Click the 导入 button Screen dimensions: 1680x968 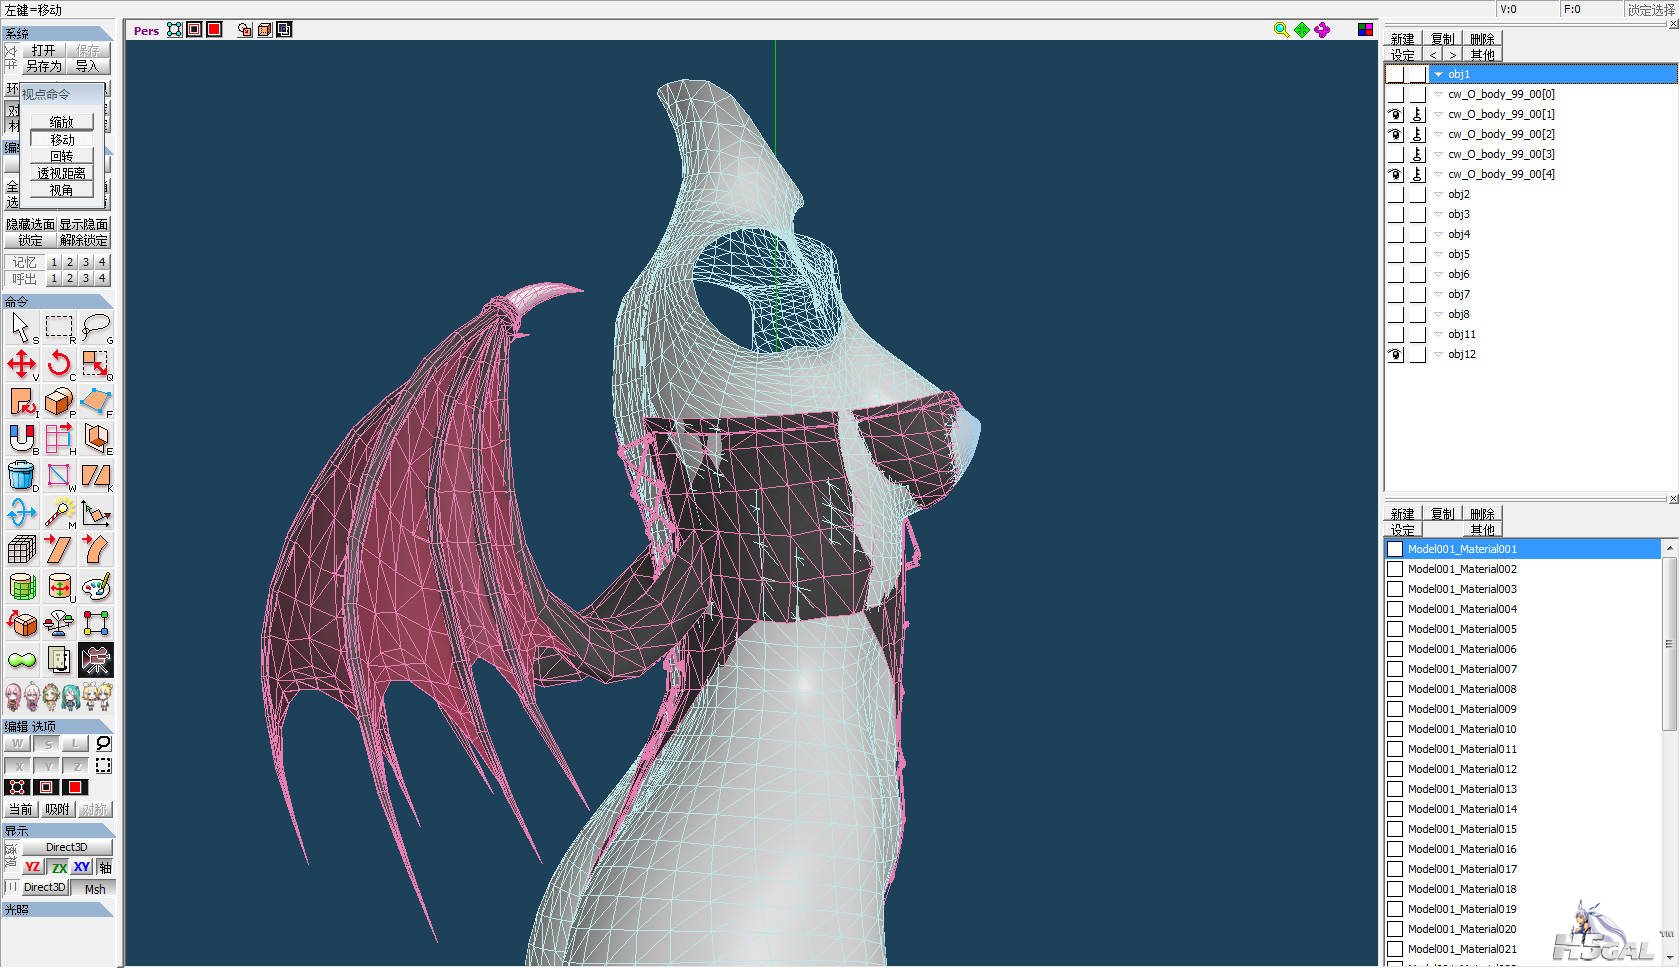click(88, 66)
